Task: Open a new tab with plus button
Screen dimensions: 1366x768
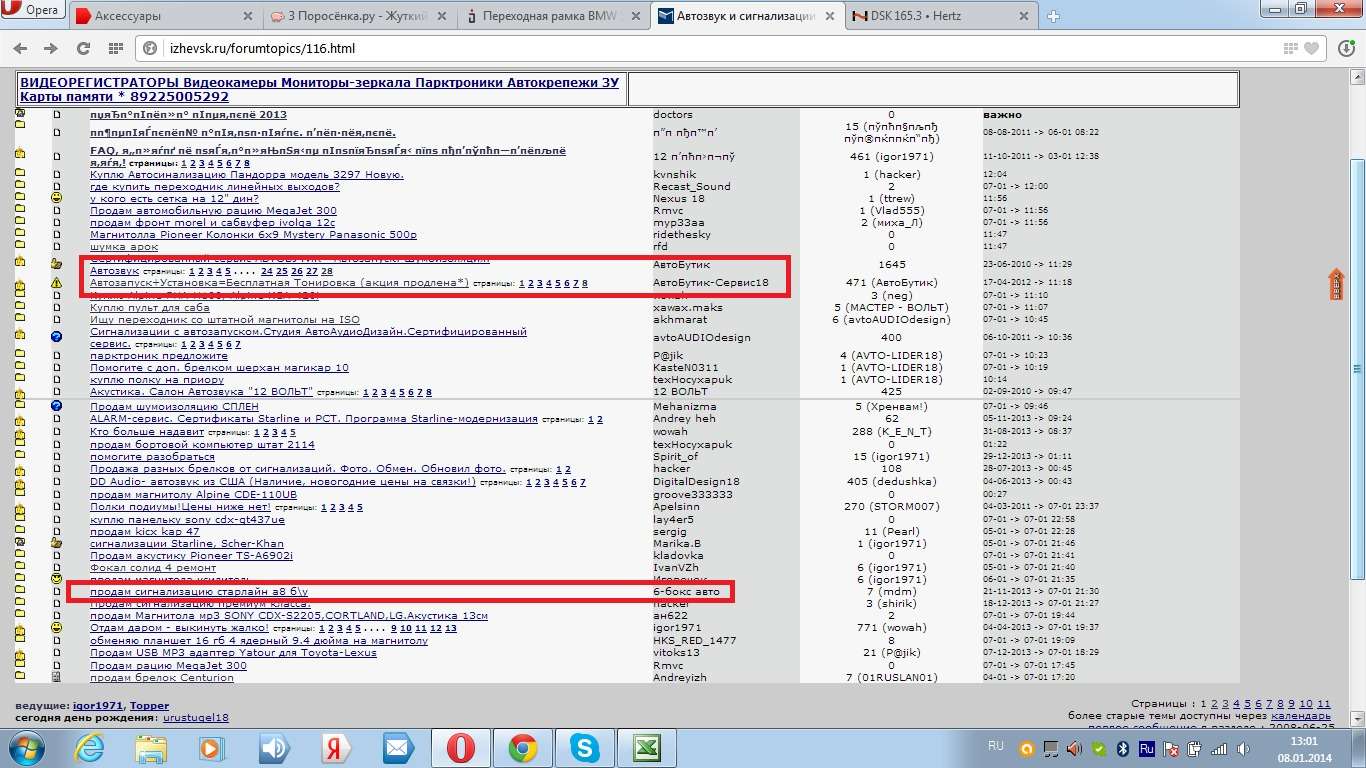Action: pyautogui.click(x=1053, y=16)
